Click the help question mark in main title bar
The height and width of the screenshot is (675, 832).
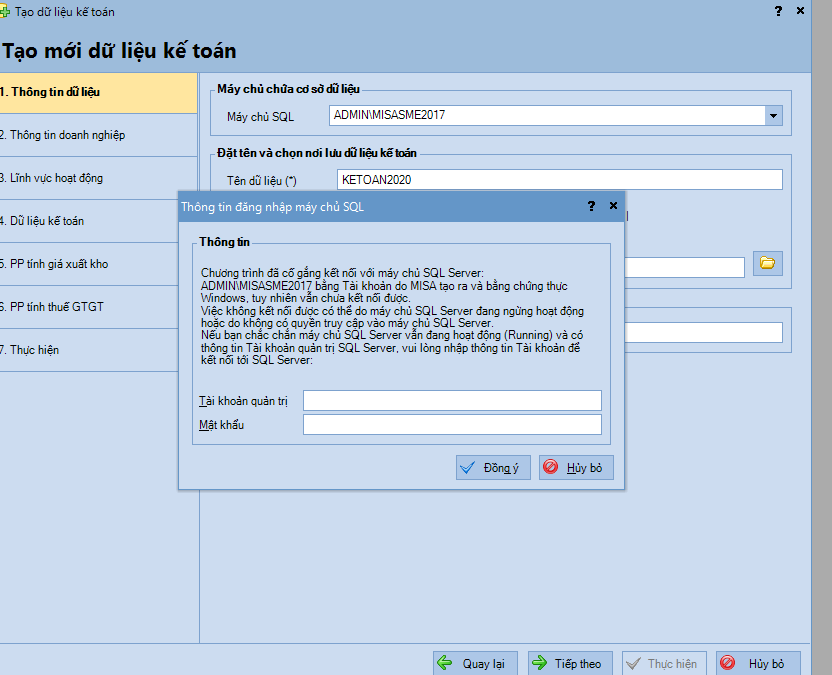coord(778,10)
